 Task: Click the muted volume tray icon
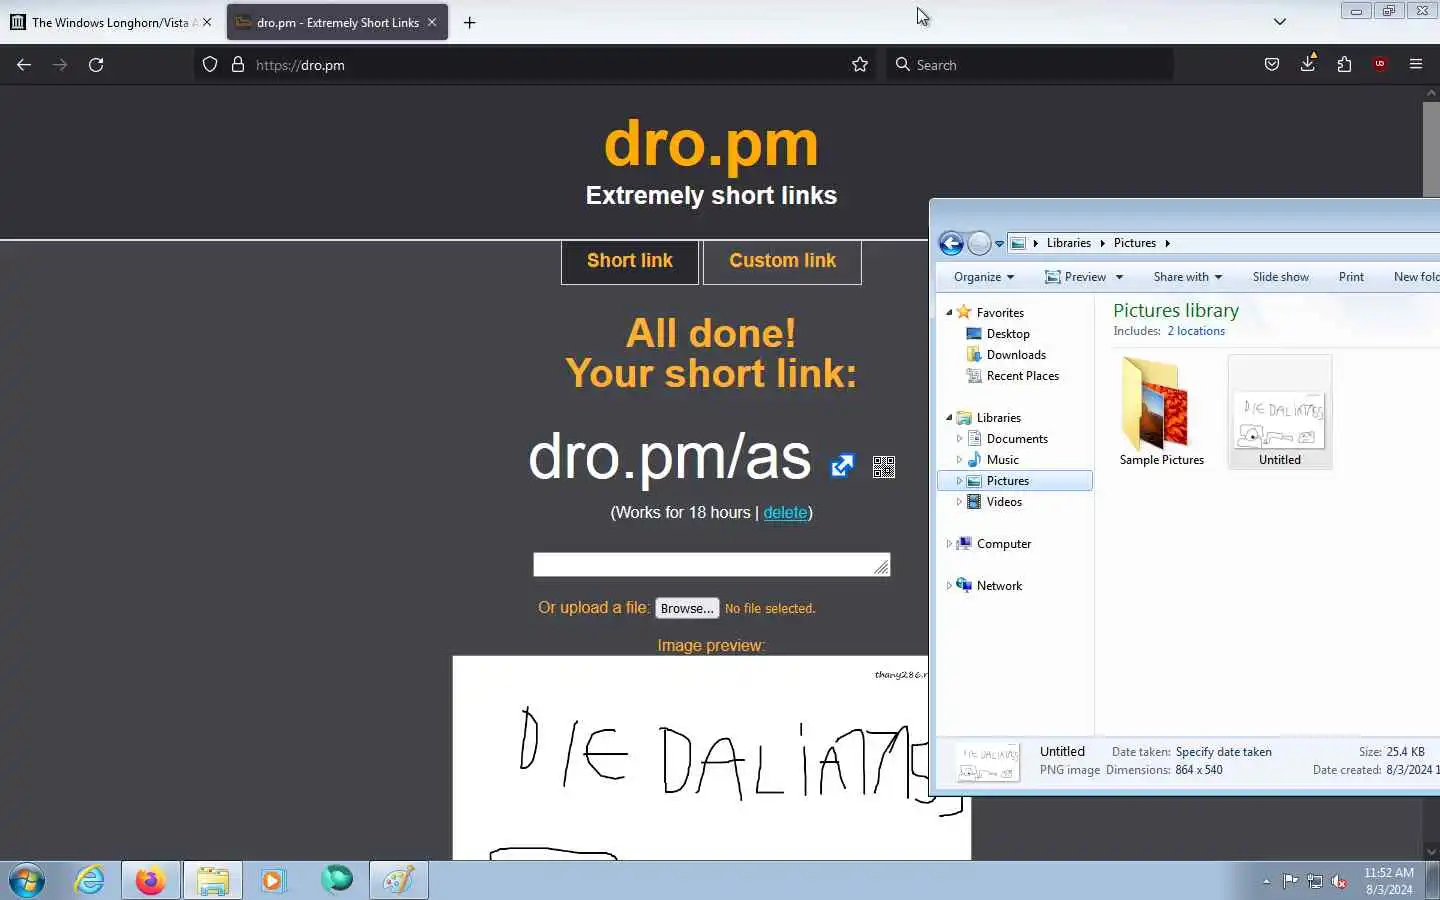coord(1339,881)
